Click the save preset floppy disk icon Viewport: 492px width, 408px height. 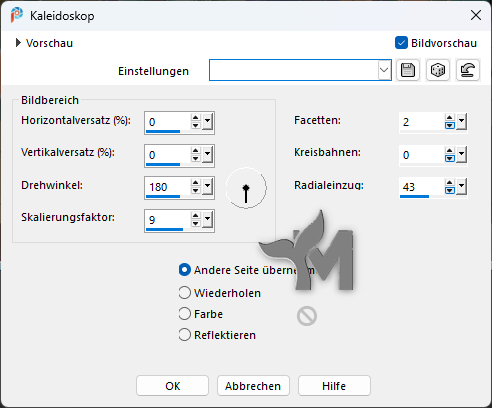(408, 70)
